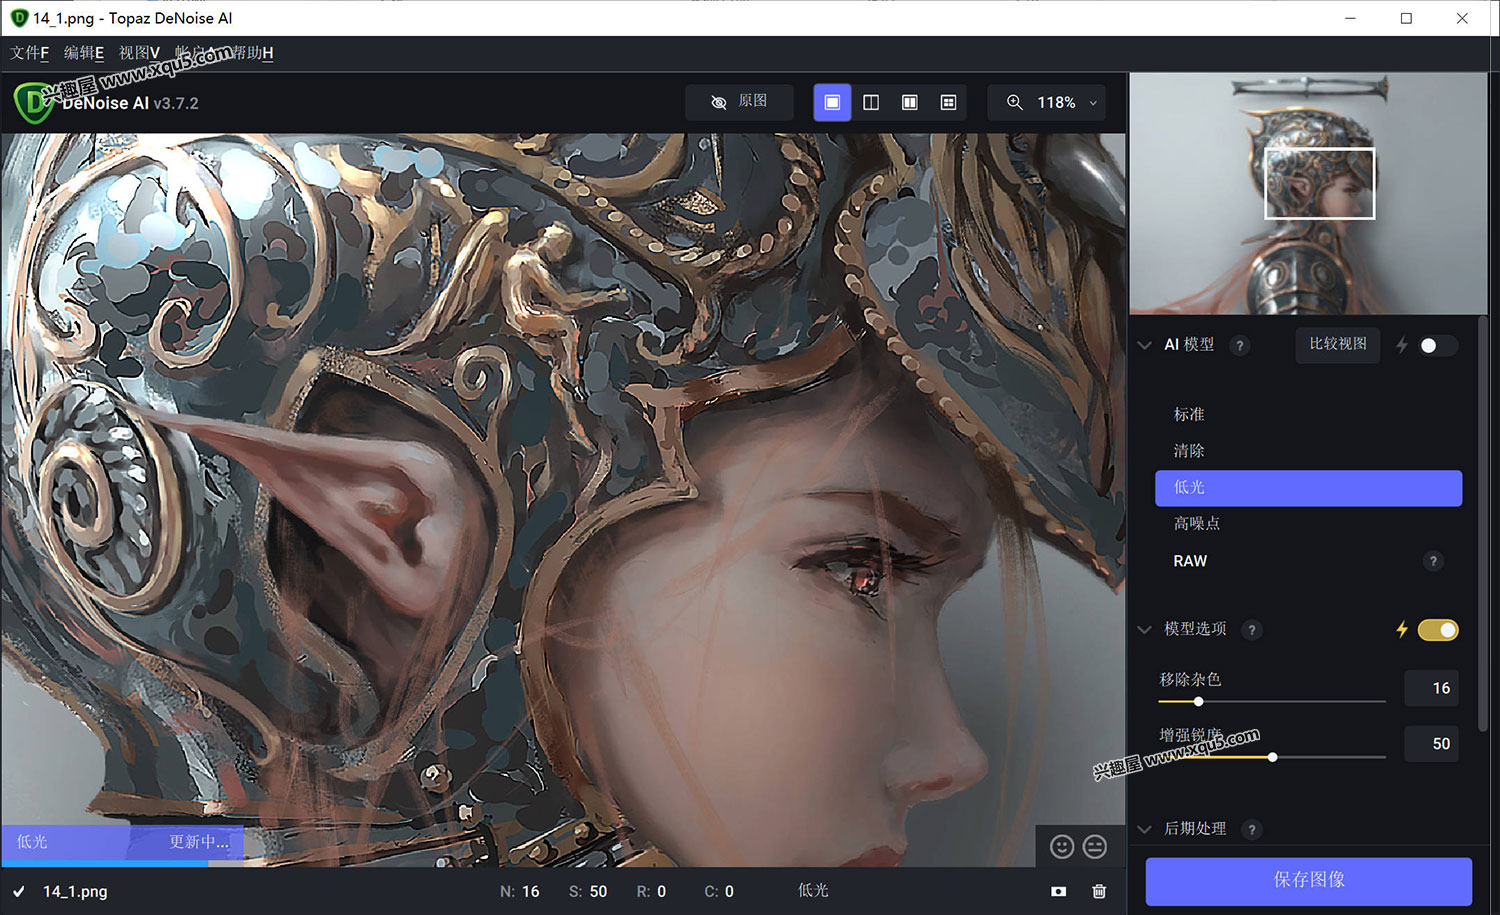Click the mask icon in file row

coord(1058,891)
